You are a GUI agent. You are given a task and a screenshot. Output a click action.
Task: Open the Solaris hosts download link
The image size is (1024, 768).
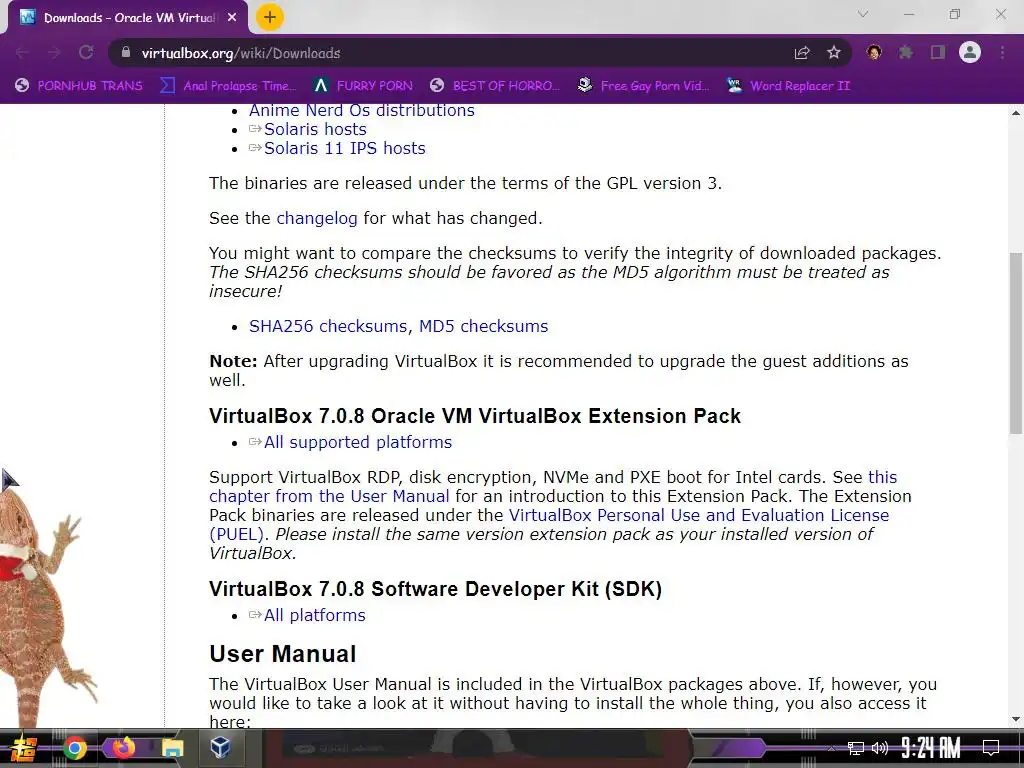point(315,129)
